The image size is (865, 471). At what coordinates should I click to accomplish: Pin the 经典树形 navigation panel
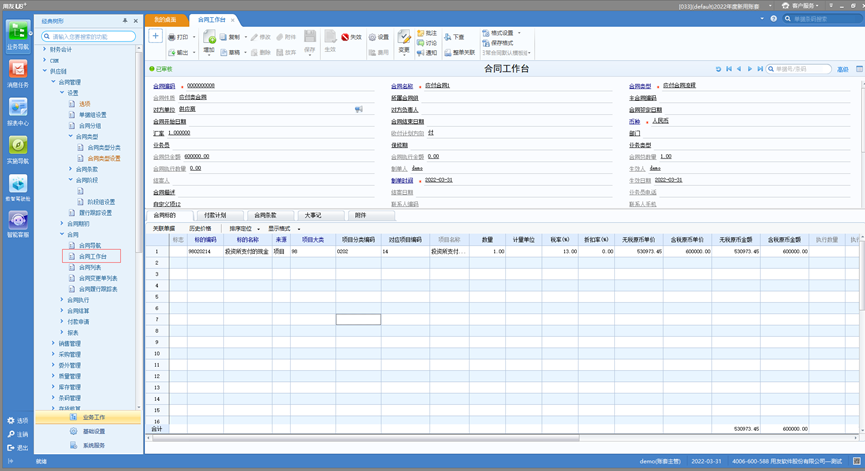pos(125,20)
